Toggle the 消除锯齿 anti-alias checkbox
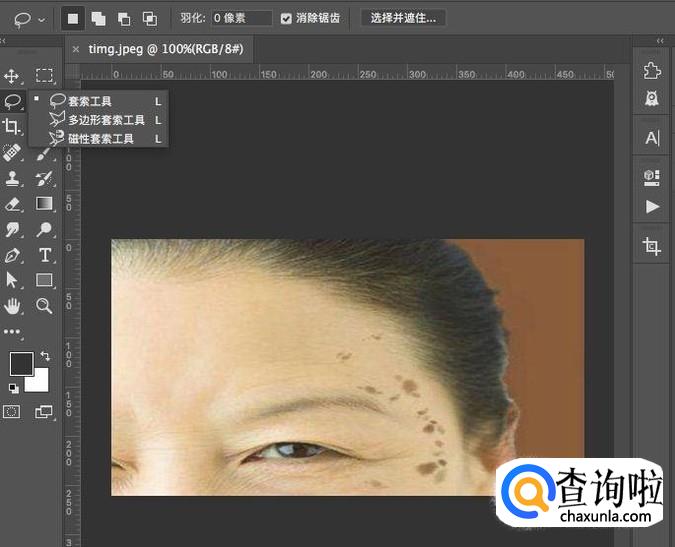Viewport: 675px width, 547px height. [x=287, y=18]
